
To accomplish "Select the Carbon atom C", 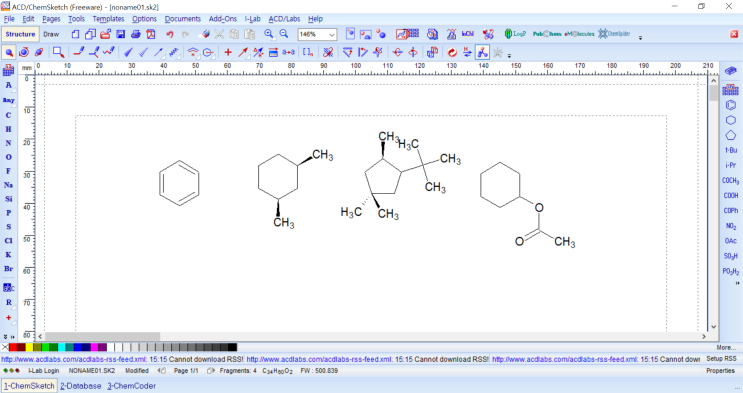I will (8, 115).
